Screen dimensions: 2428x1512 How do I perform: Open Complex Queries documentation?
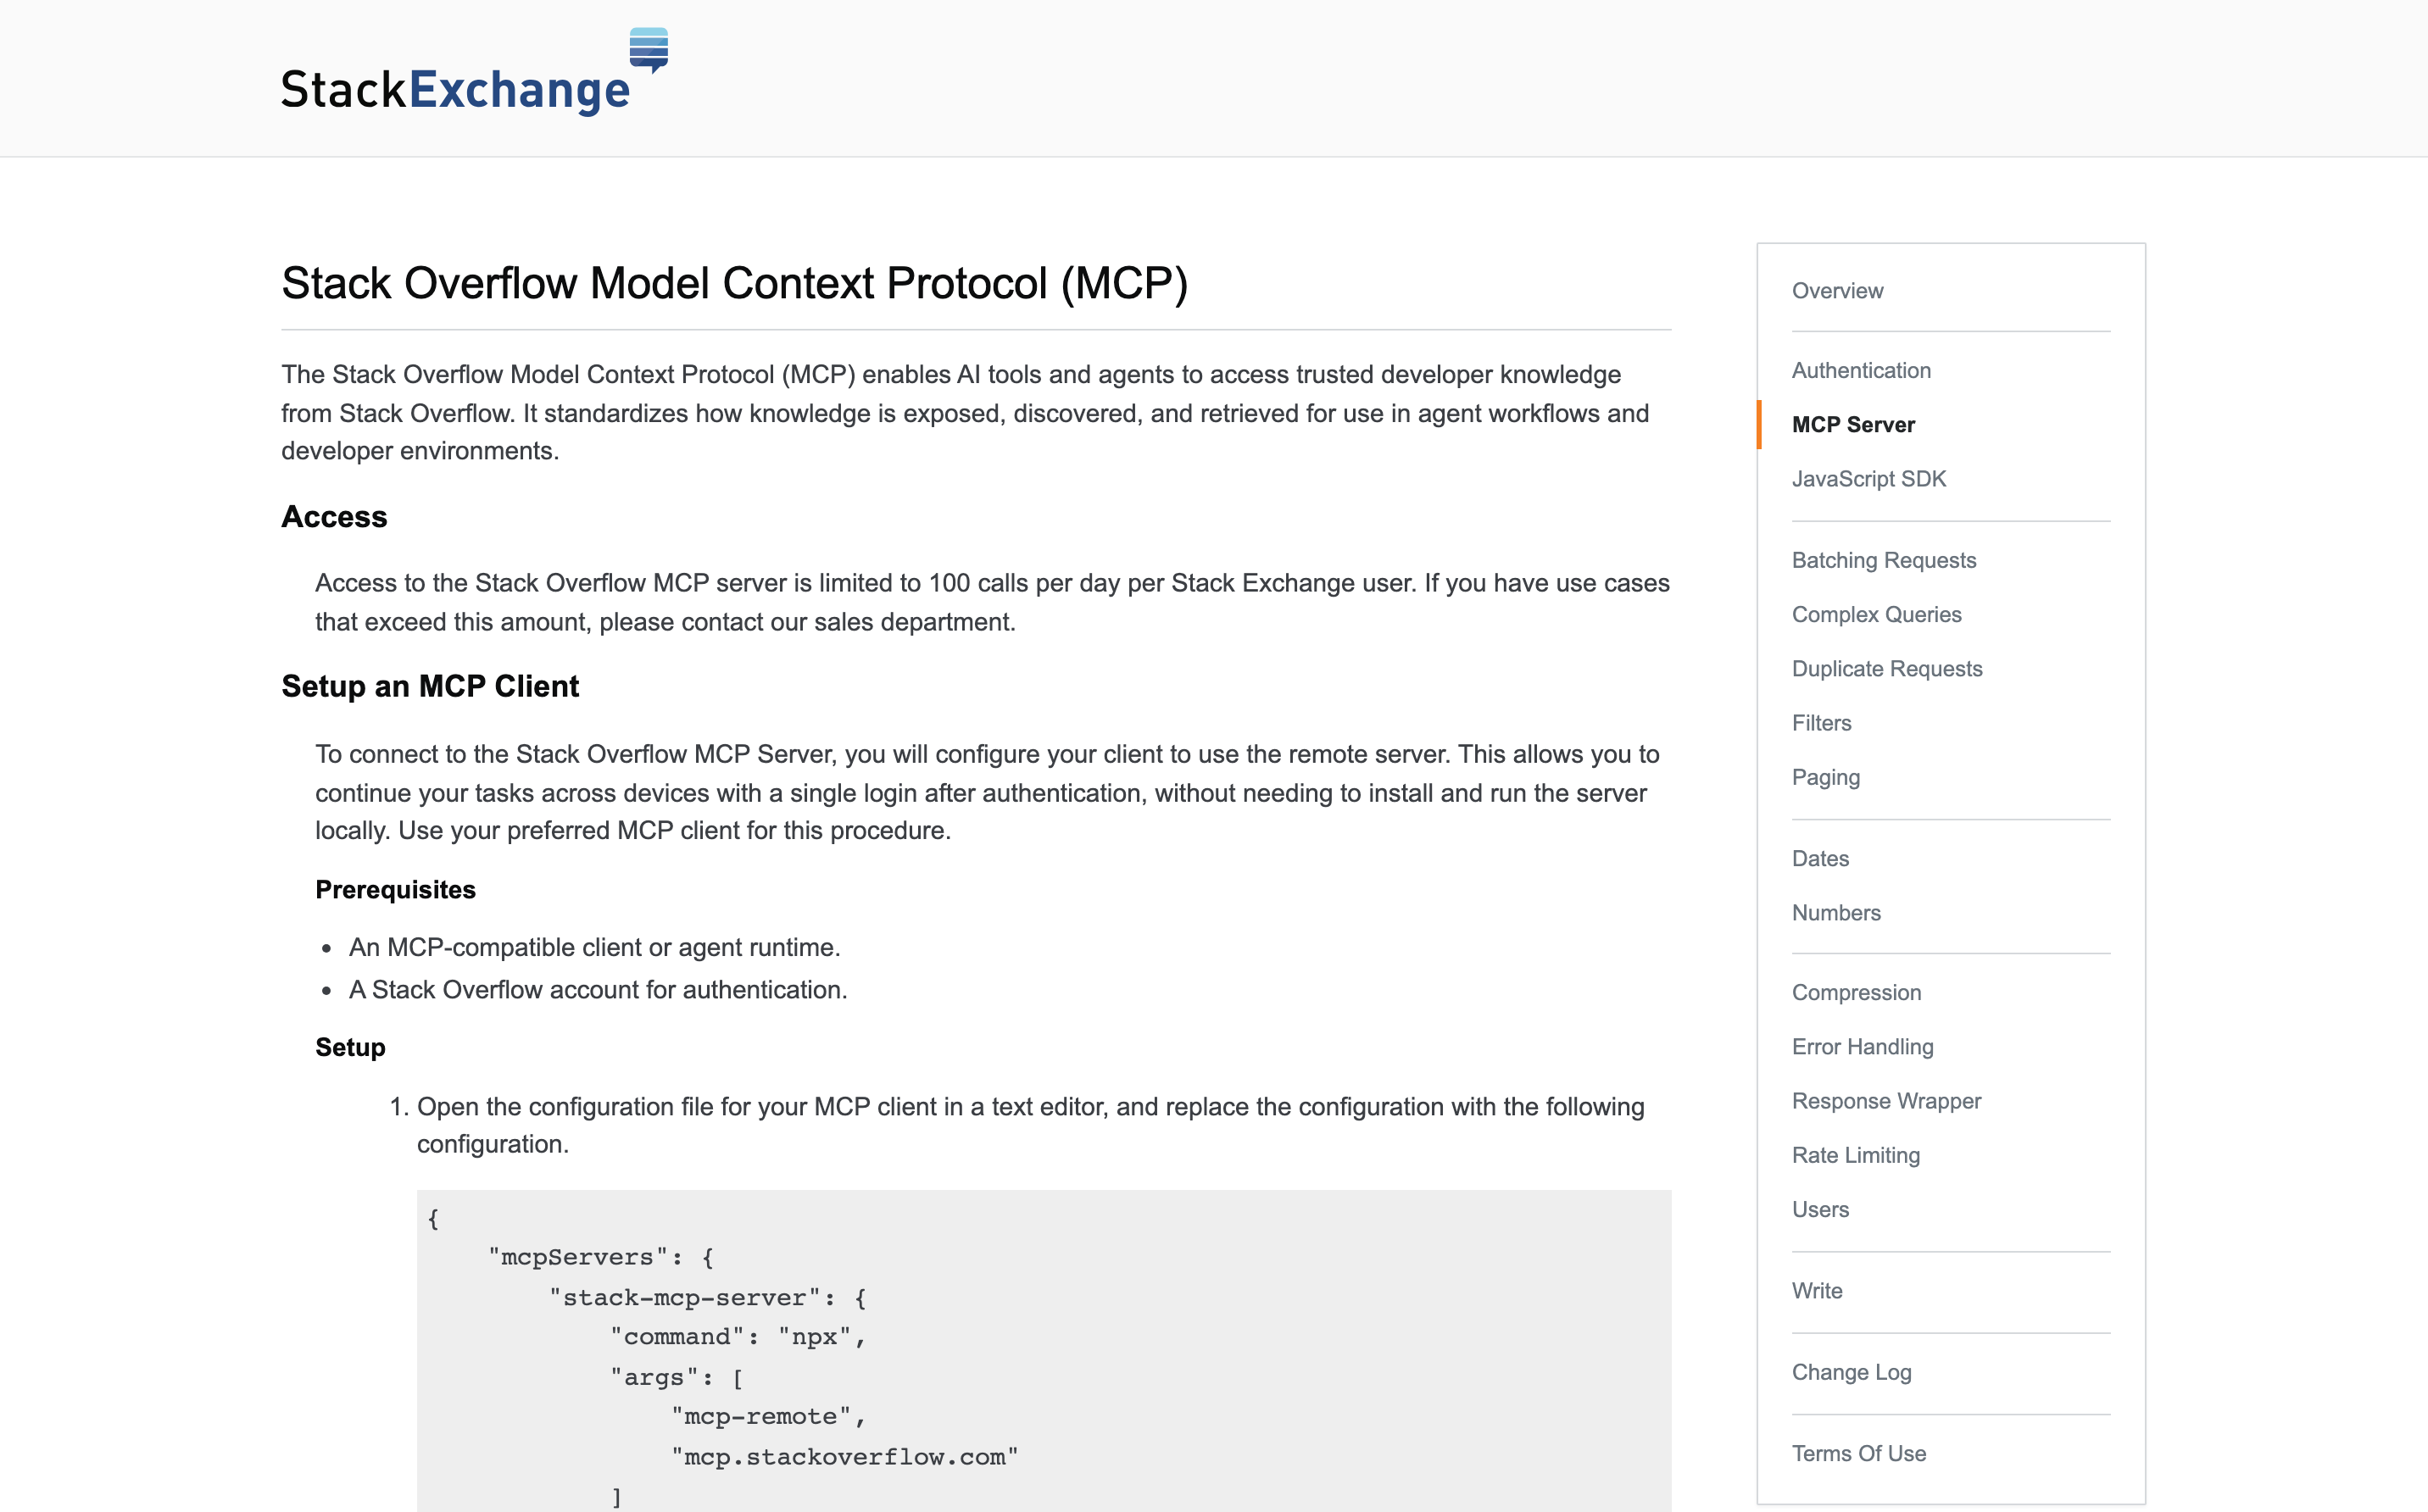click(x=1876, y=615)
